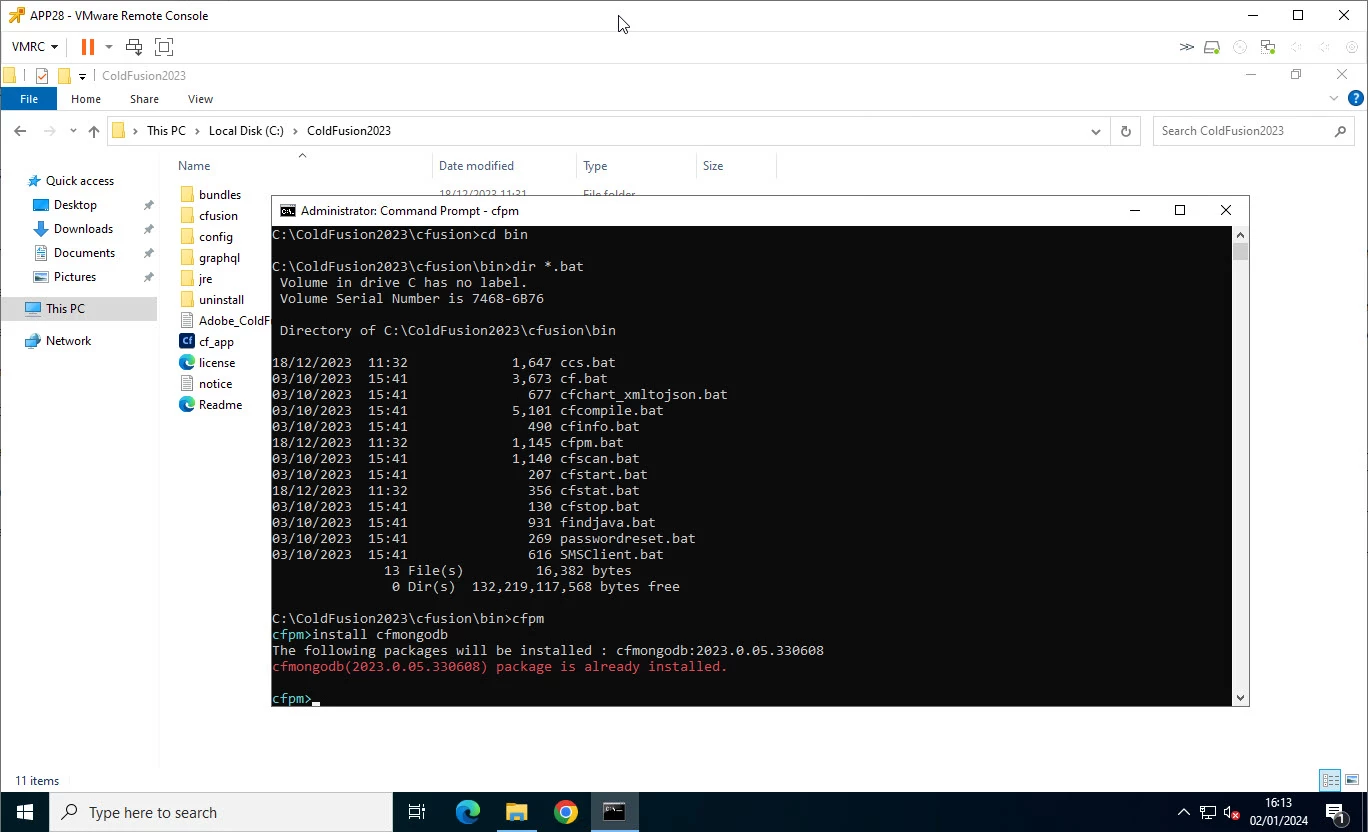Click the CD/DVD drive device icon in VMRC

[1240, 47]
